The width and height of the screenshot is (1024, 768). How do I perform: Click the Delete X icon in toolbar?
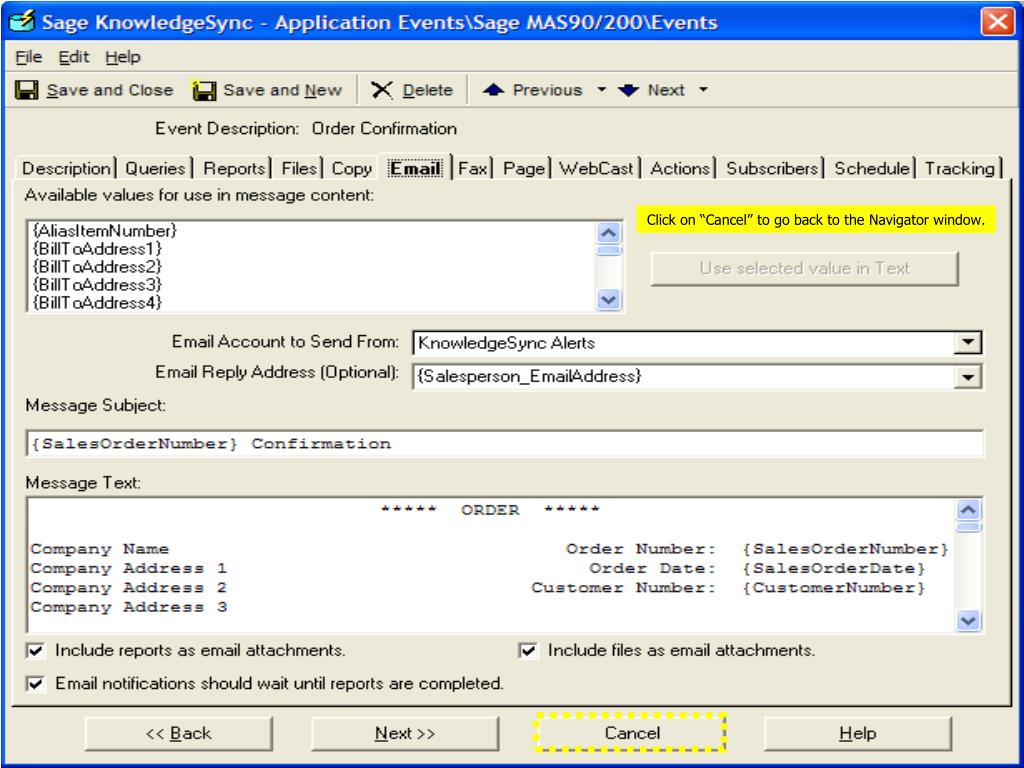(382, 90)
